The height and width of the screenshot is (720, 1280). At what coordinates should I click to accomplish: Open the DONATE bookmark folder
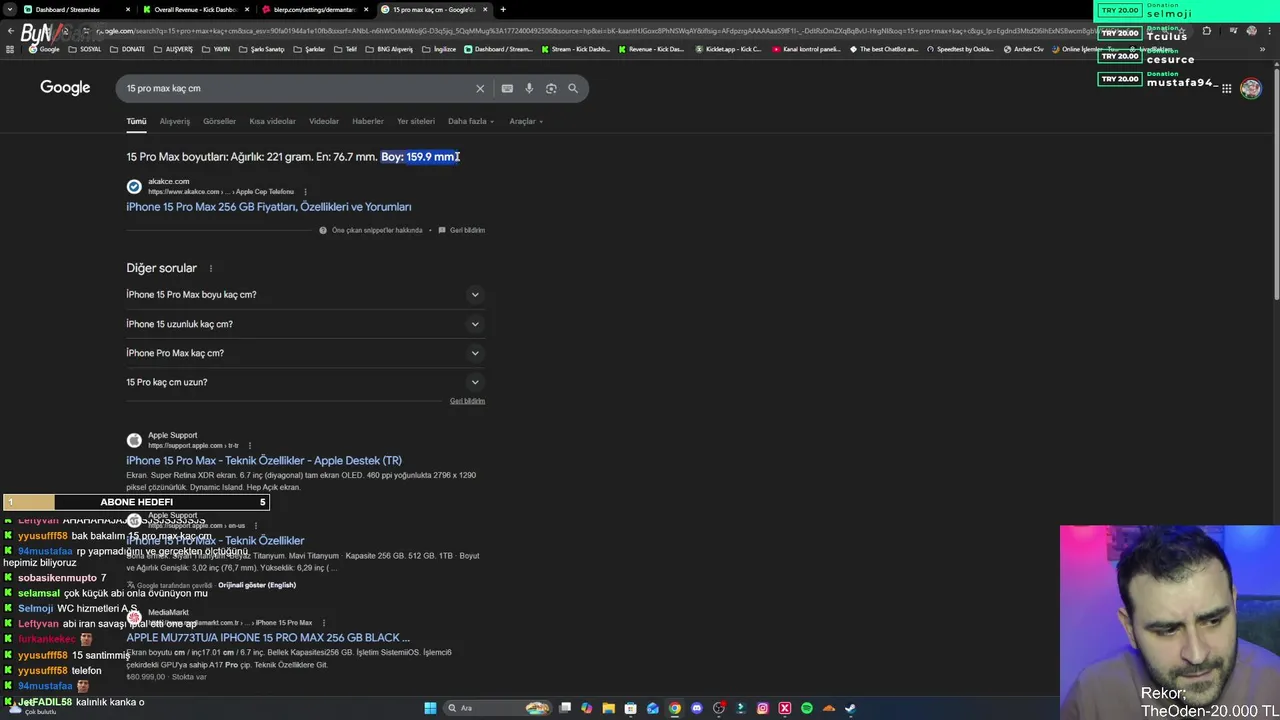pos(127,49)
